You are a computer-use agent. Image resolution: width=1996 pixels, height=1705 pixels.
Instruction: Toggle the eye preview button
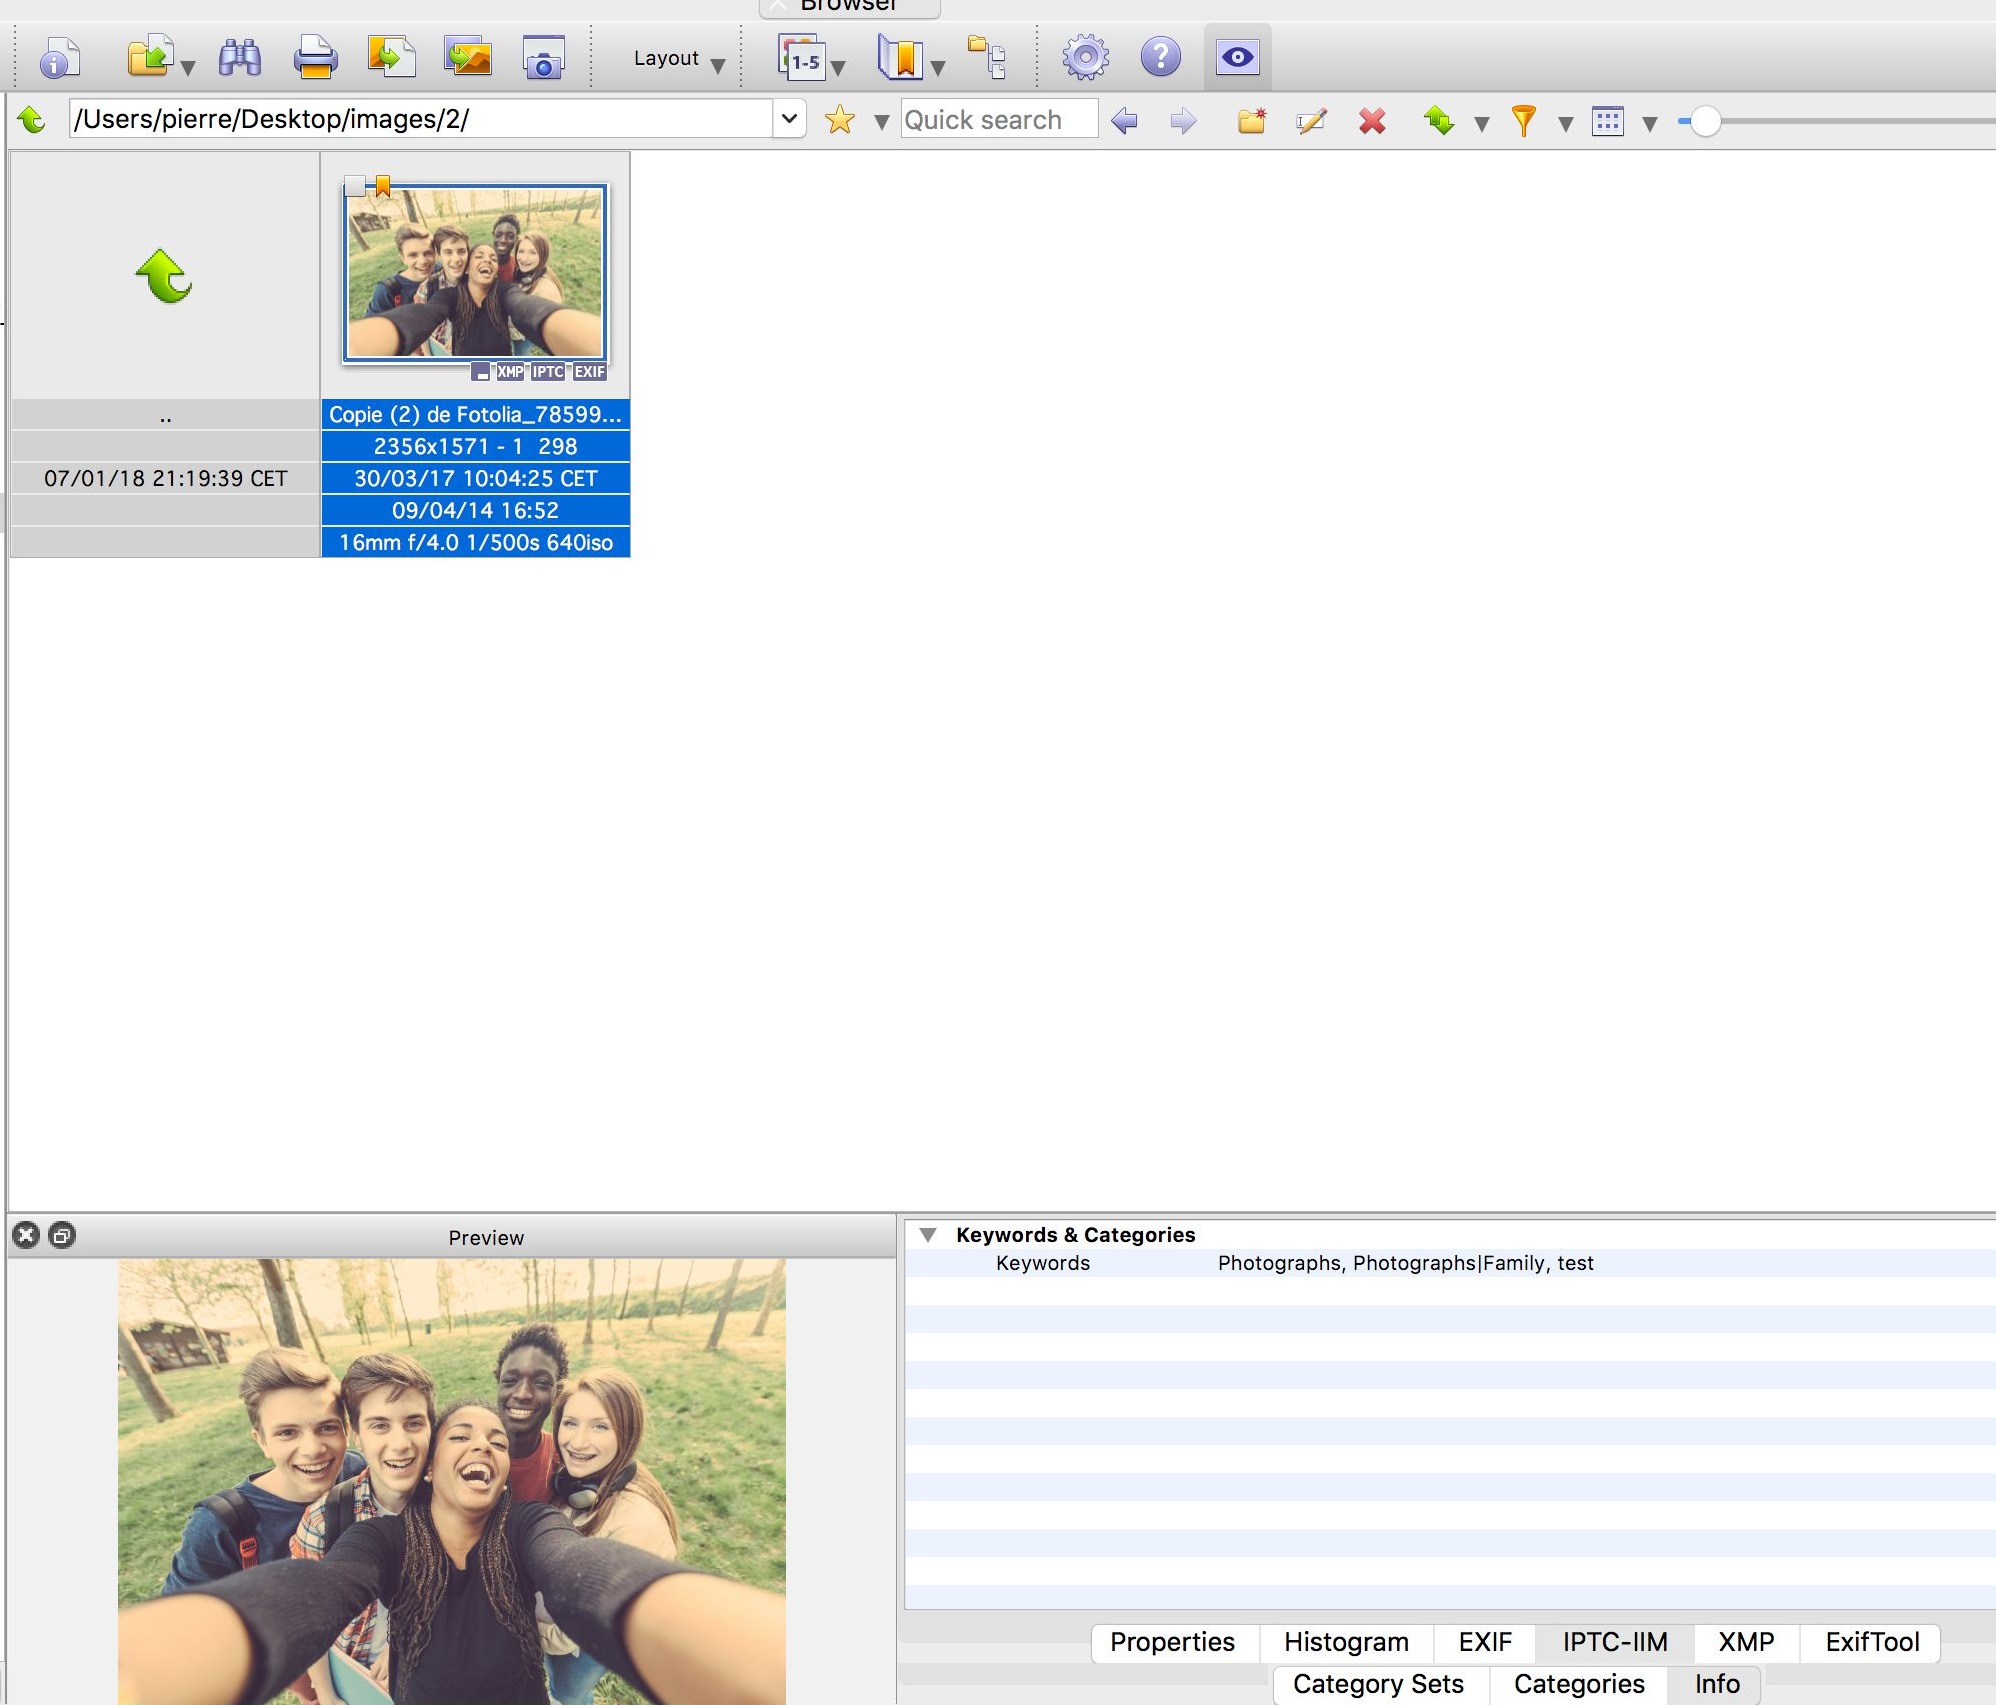(1237, 58)
